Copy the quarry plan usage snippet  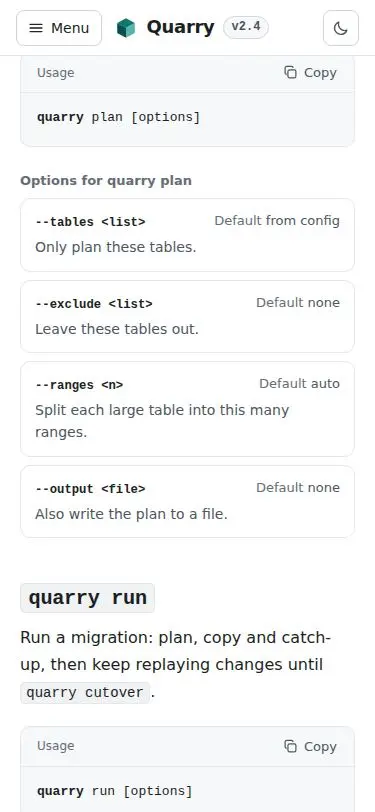pos(311,72)
